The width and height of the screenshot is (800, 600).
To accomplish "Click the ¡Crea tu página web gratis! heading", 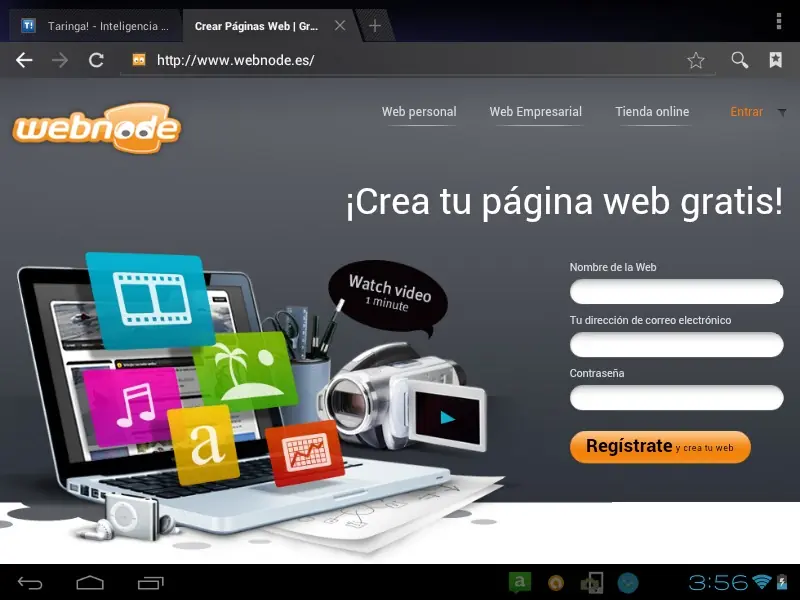I will tap(564, 202).
